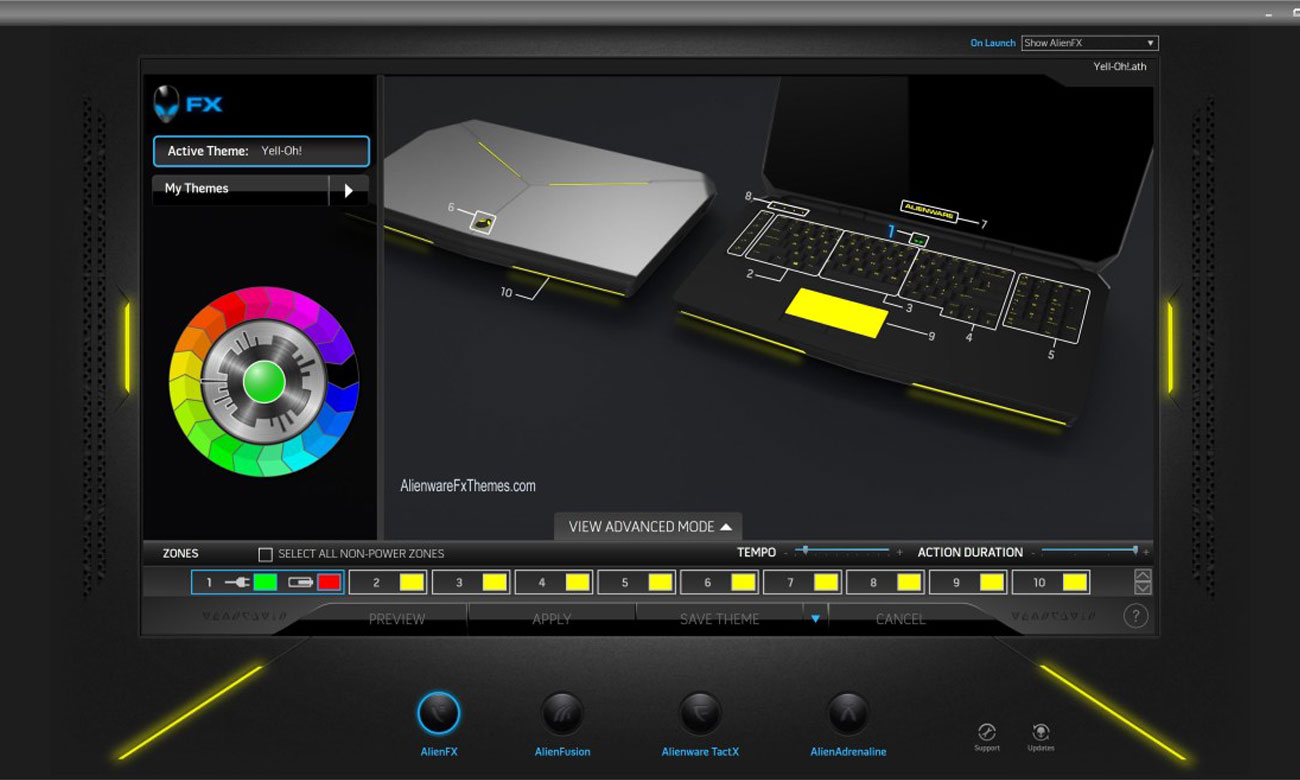Open the My Themes list
Screen dimensions: 1300x780
(240, 189)
